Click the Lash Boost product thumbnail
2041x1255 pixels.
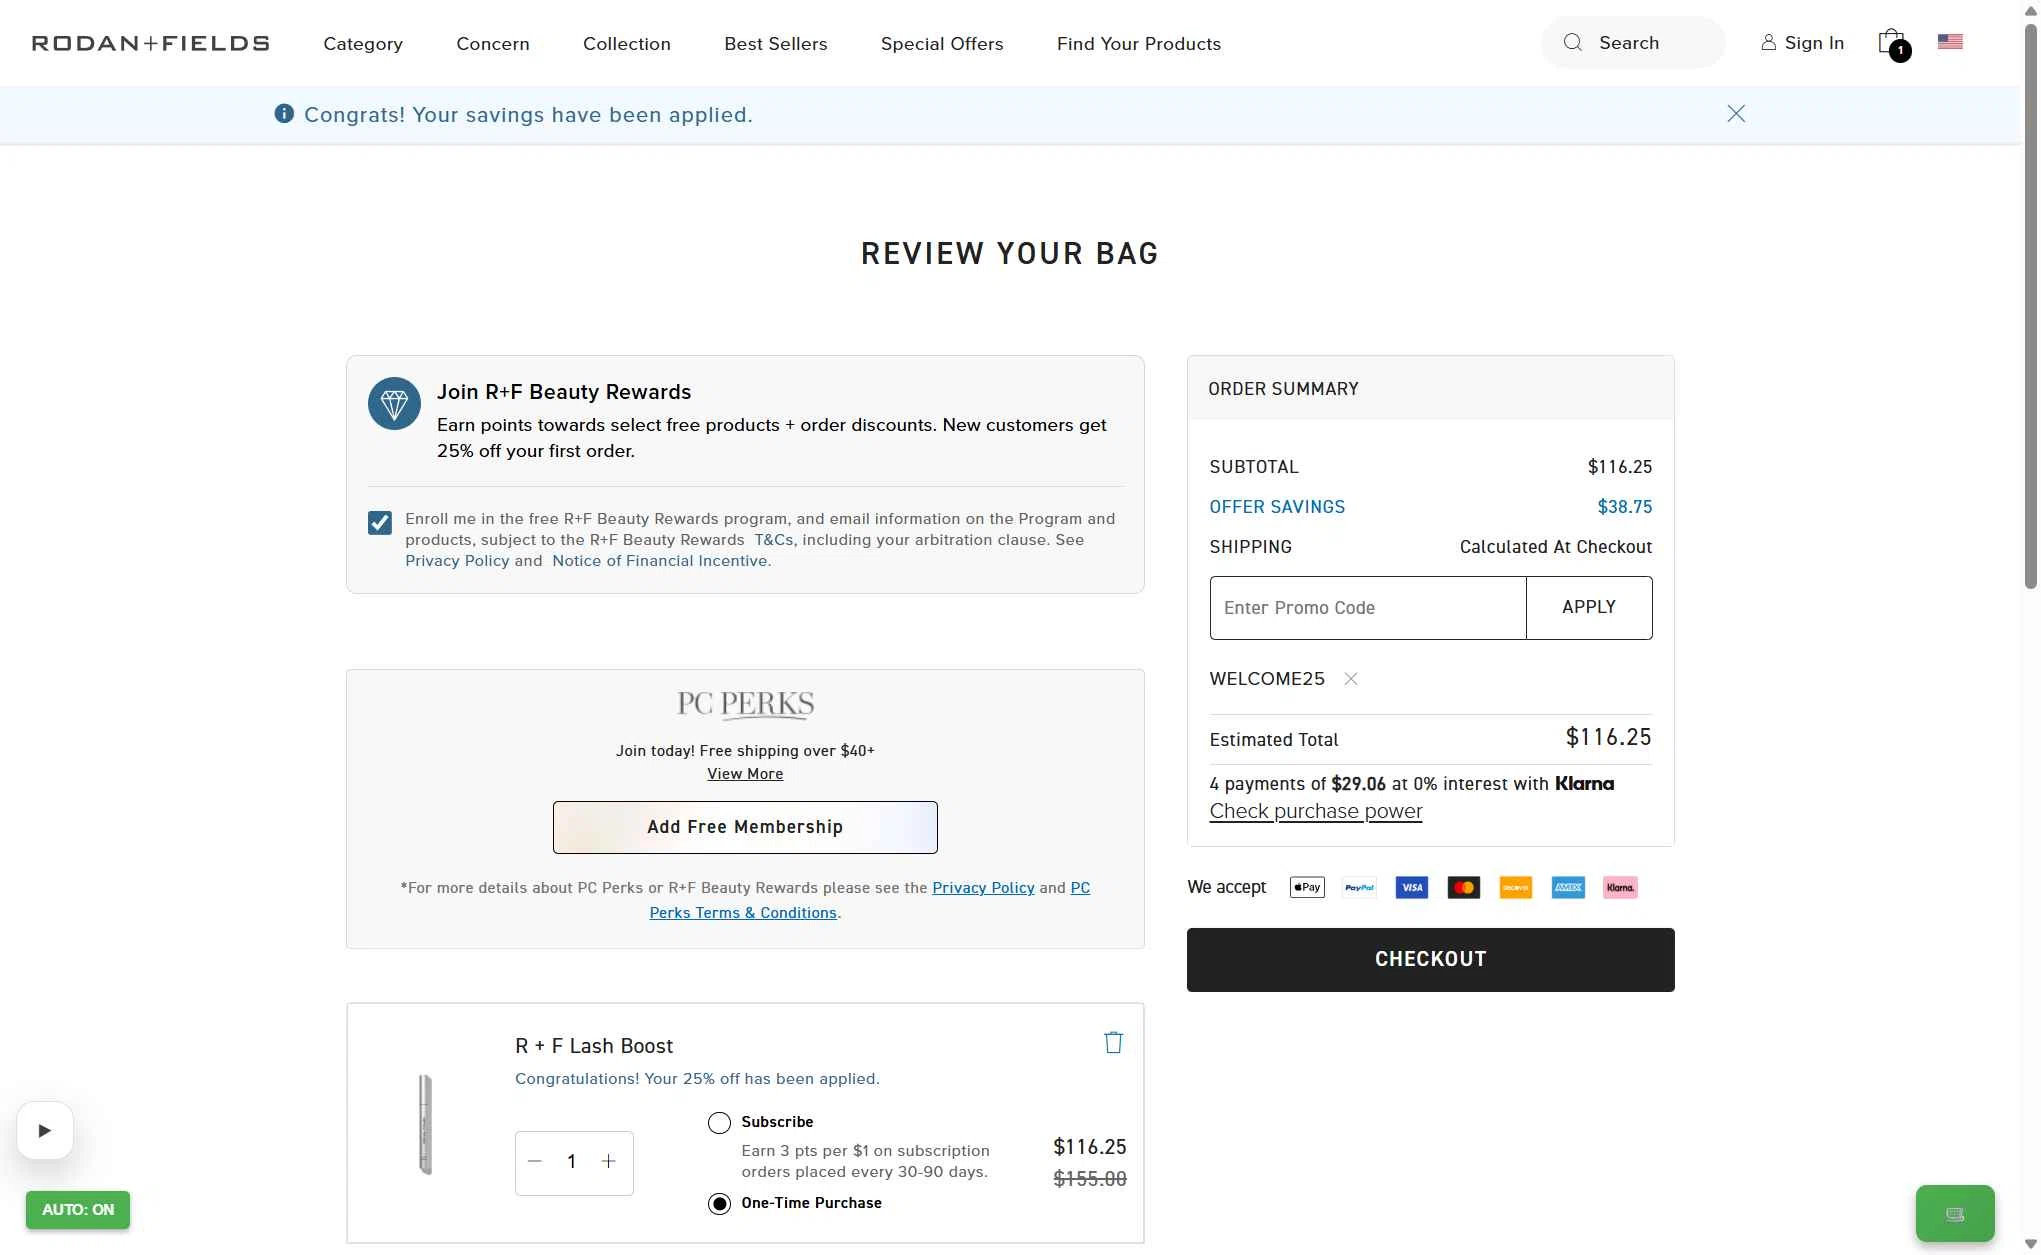click(425, 1124)
